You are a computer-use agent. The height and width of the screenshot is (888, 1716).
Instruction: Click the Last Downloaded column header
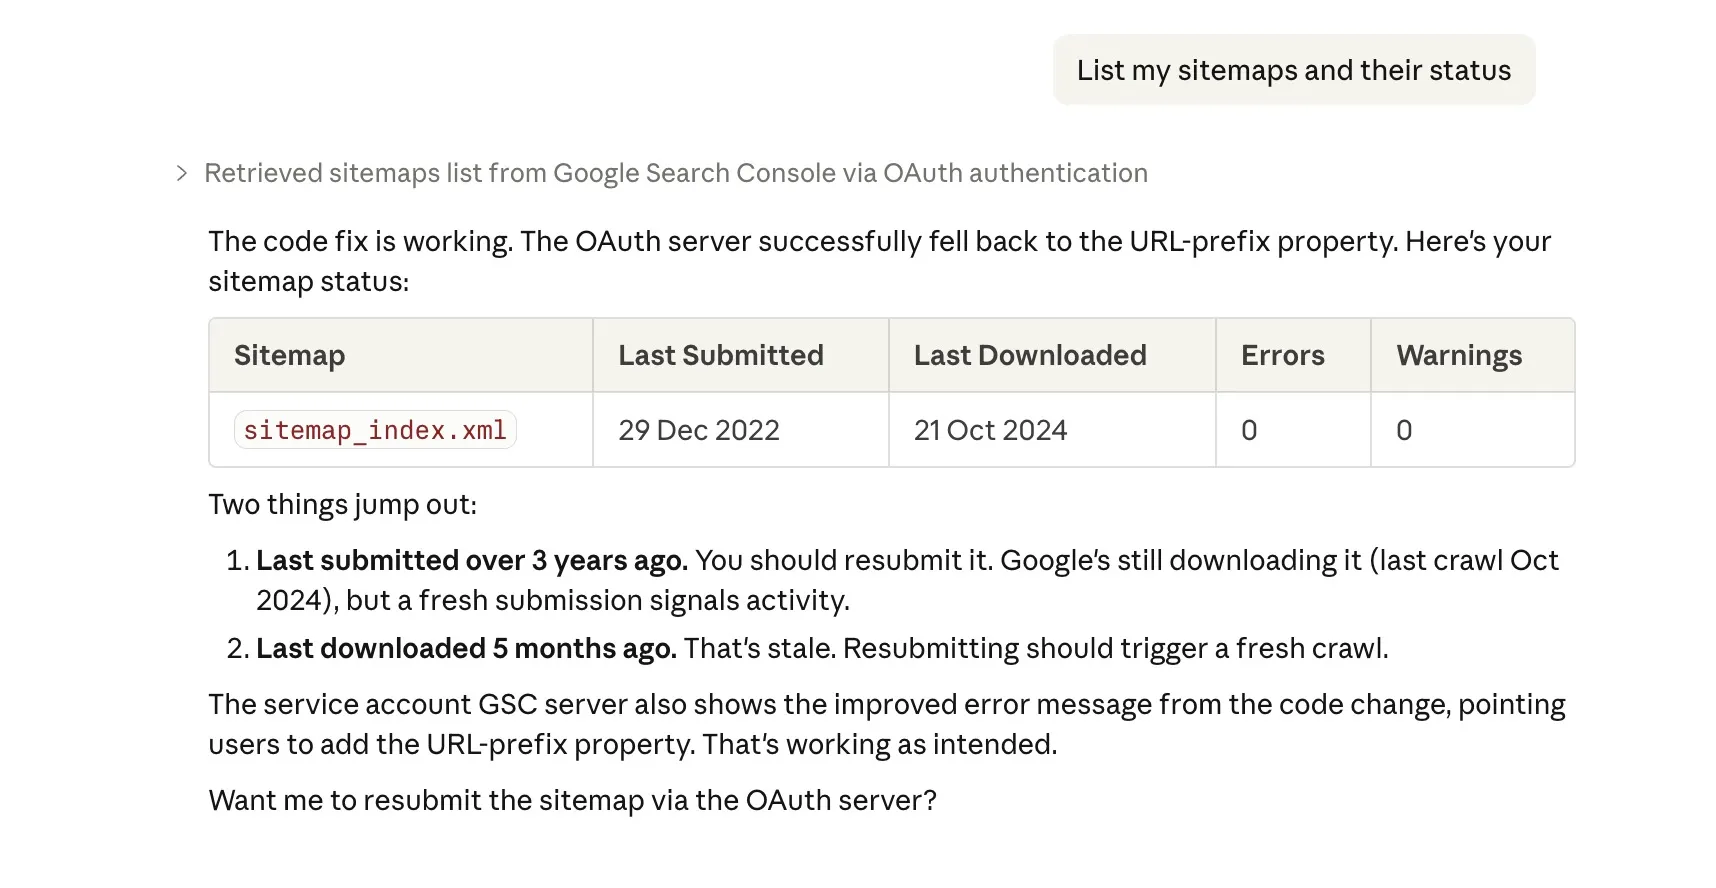coord(1029,356)
